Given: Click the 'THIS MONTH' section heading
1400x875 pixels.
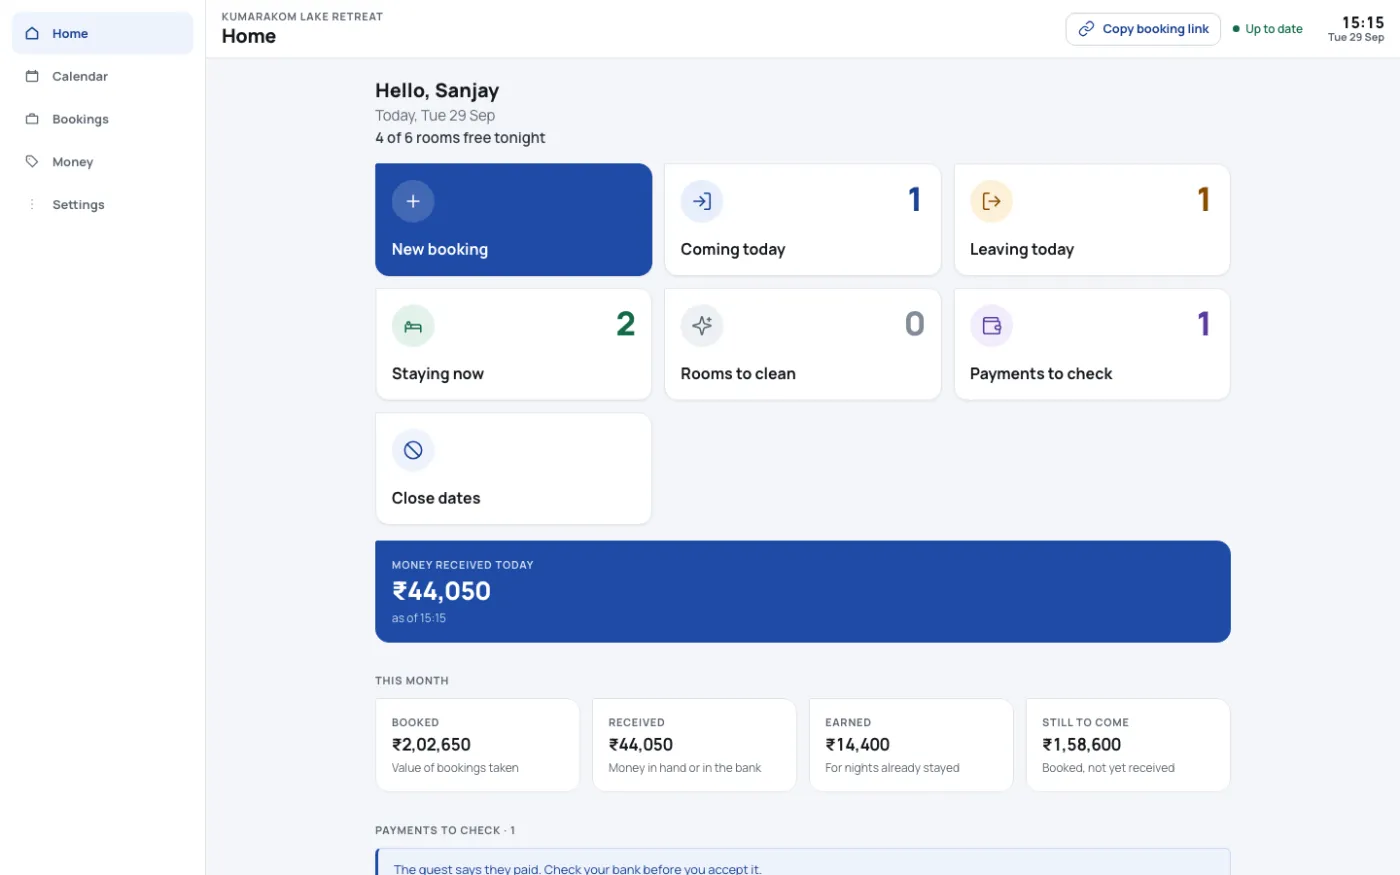Looking at the screenshot, I should tap(412, 681).
